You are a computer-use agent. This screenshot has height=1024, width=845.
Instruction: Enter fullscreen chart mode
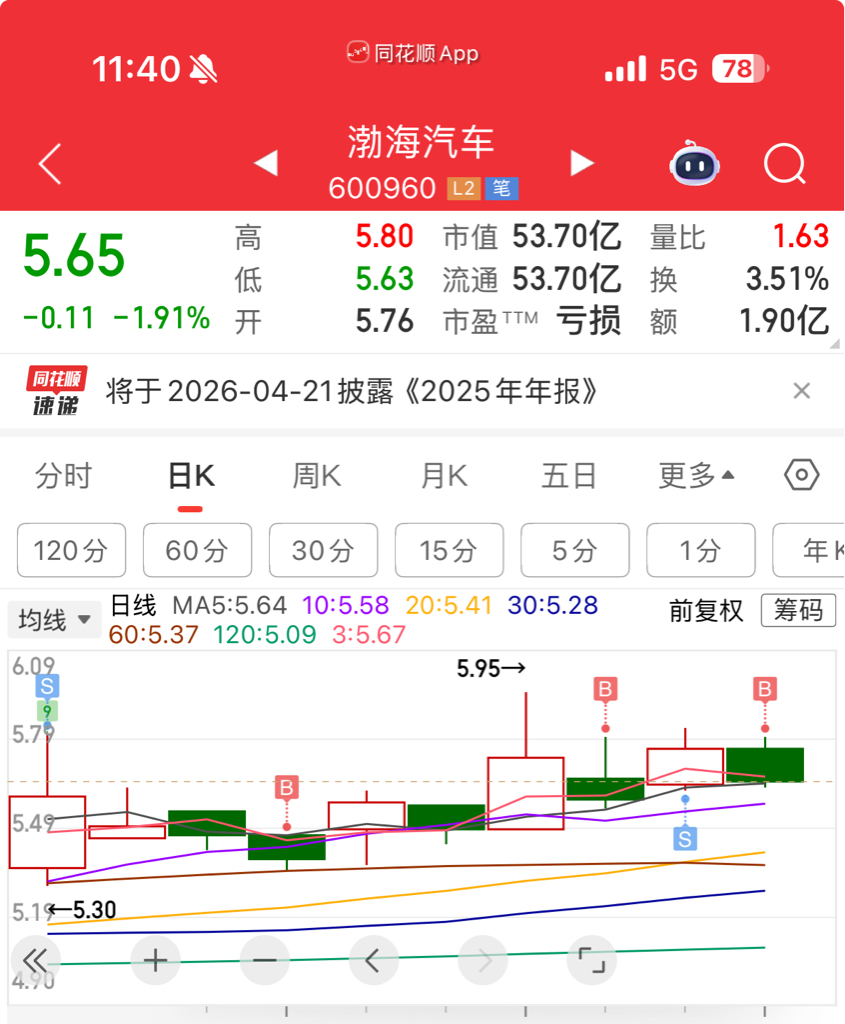592,961
